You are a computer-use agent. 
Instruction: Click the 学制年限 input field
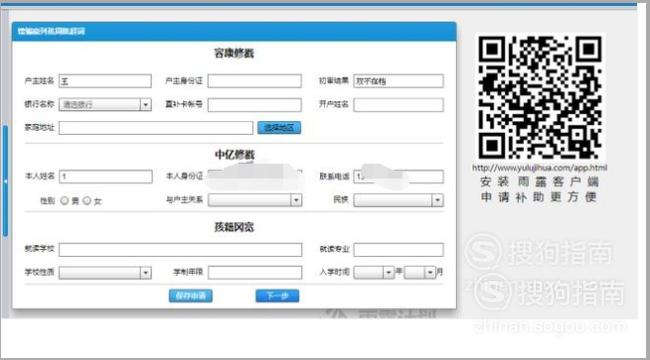255,272
